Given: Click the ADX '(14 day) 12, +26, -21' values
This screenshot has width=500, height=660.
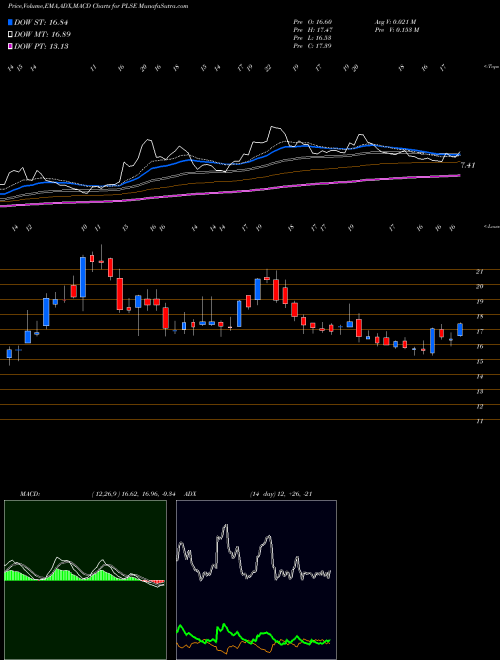Looking at the screenshot, I should point(281,494).
